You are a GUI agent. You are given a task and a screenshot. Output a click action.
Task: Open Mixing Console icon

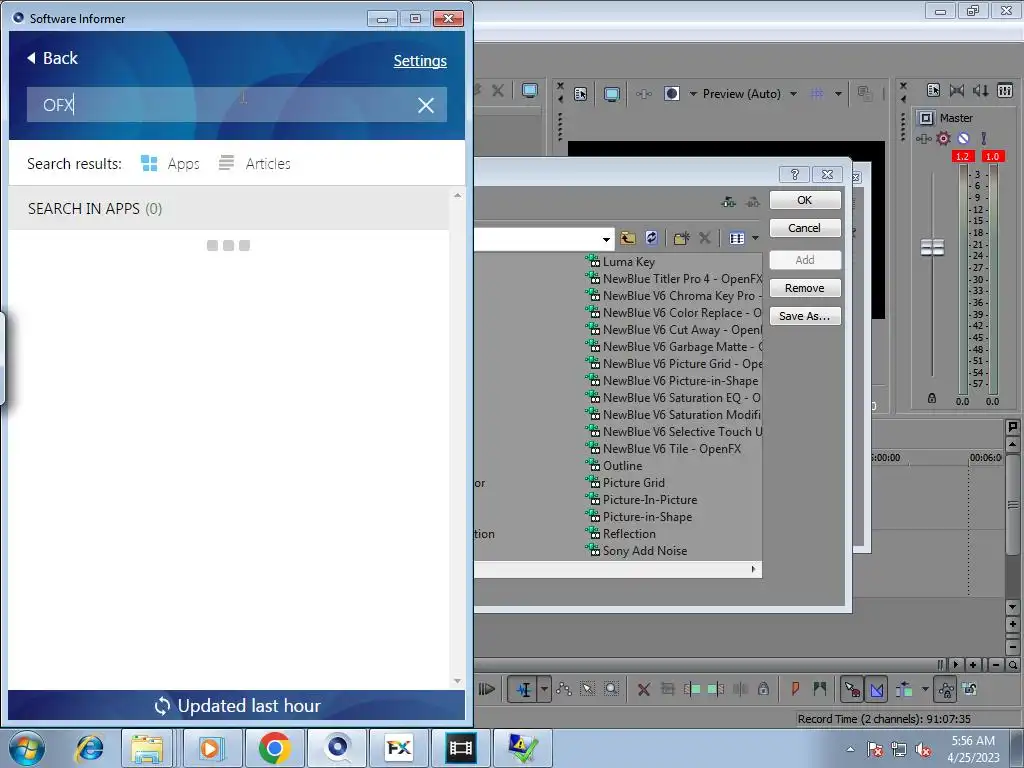[x=1005, y=90]
